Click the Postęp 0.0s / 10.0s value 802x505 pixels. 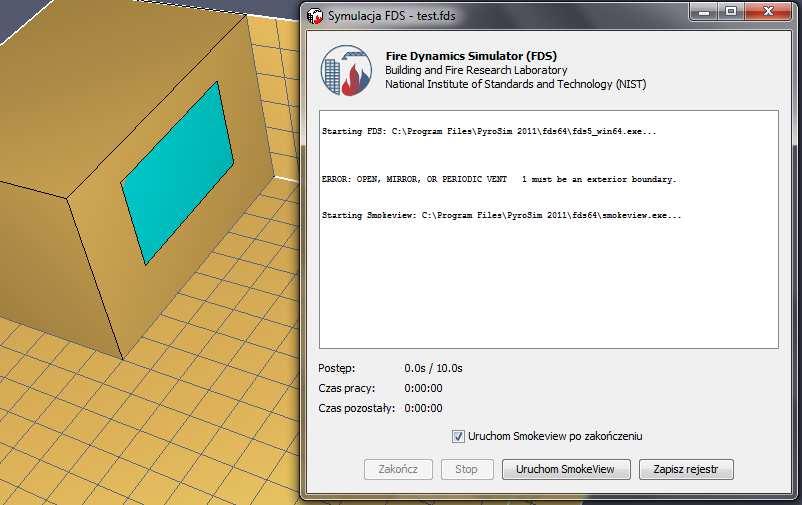tap(433, 368)
